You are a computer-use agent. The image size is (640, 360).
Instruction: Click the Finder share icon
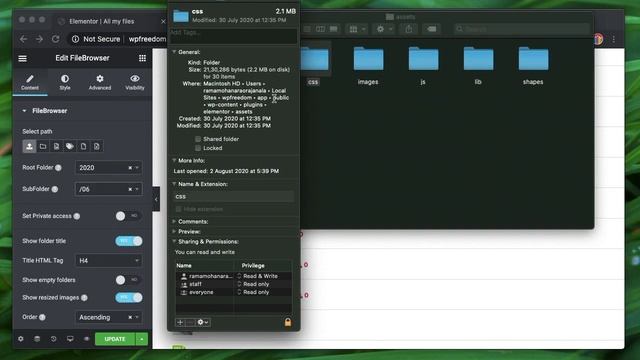tap(409, 29)
